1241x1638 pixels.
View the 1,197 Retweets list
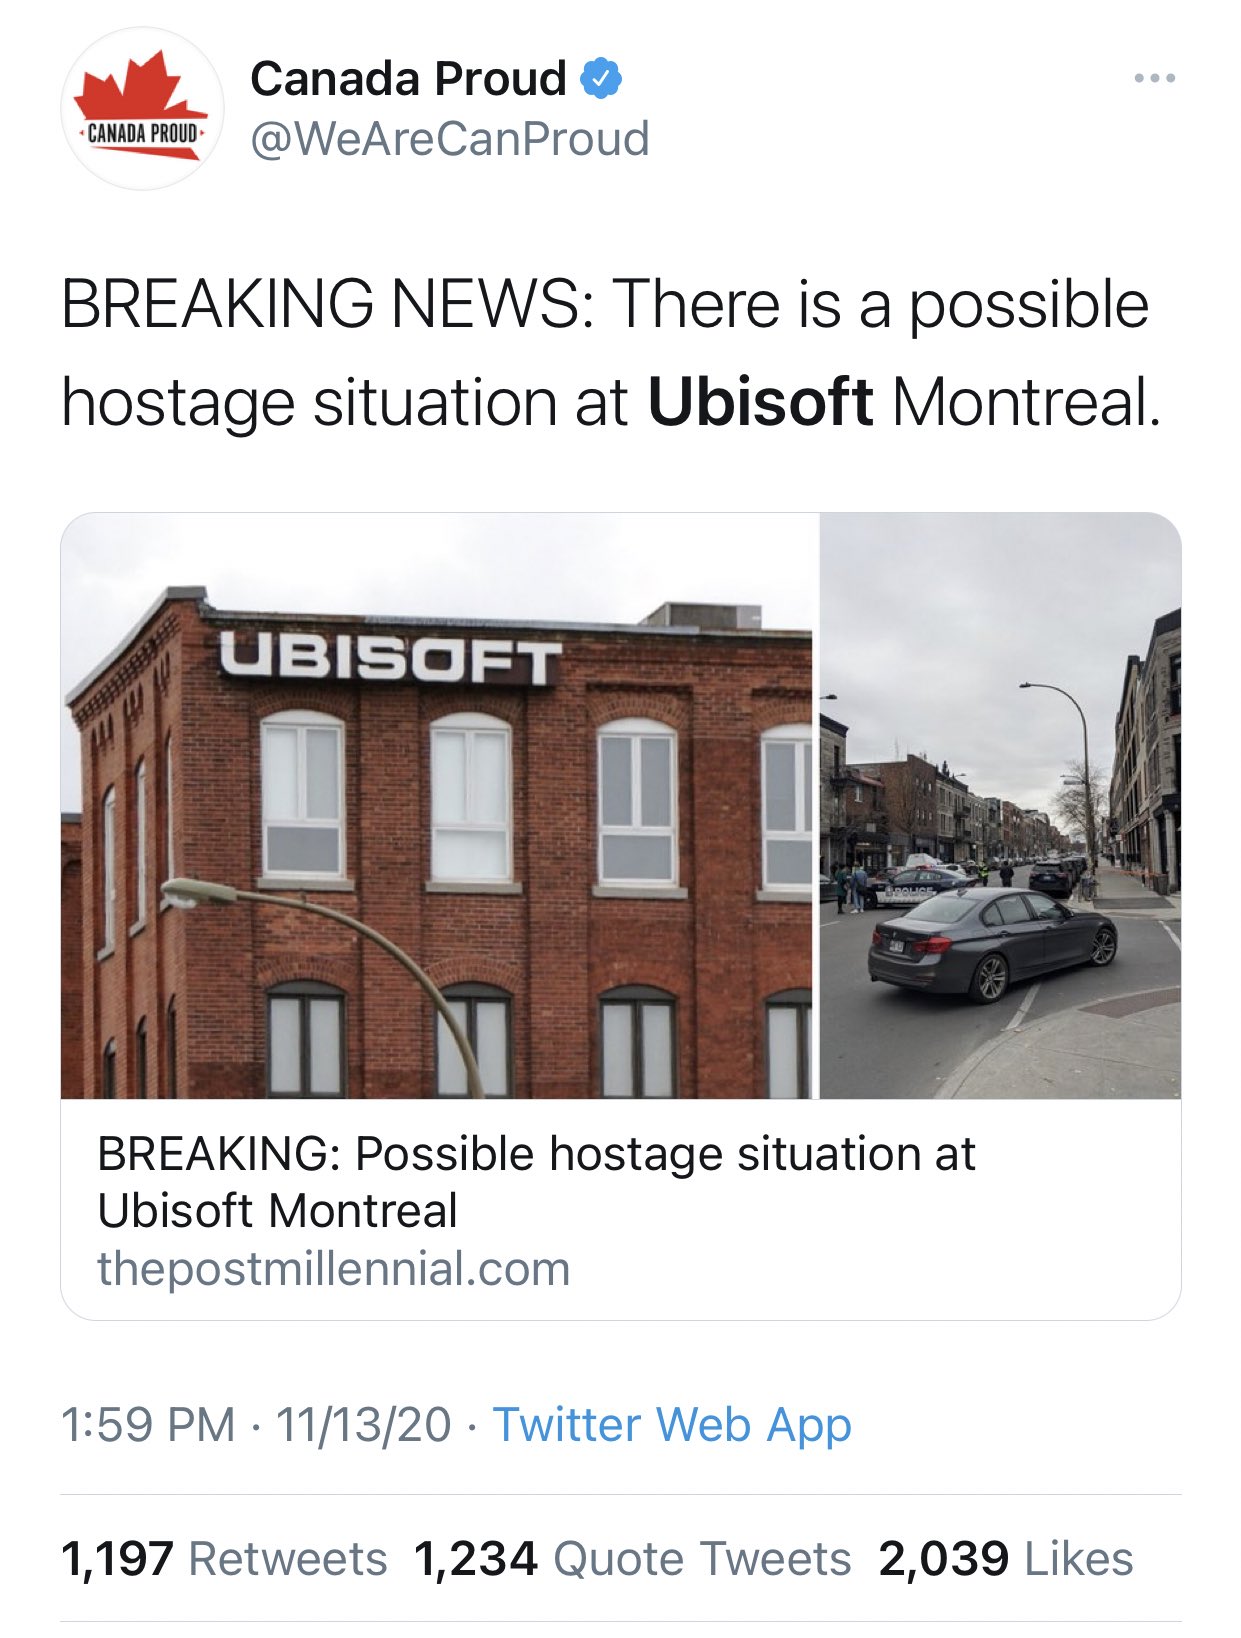[224, 1559]
